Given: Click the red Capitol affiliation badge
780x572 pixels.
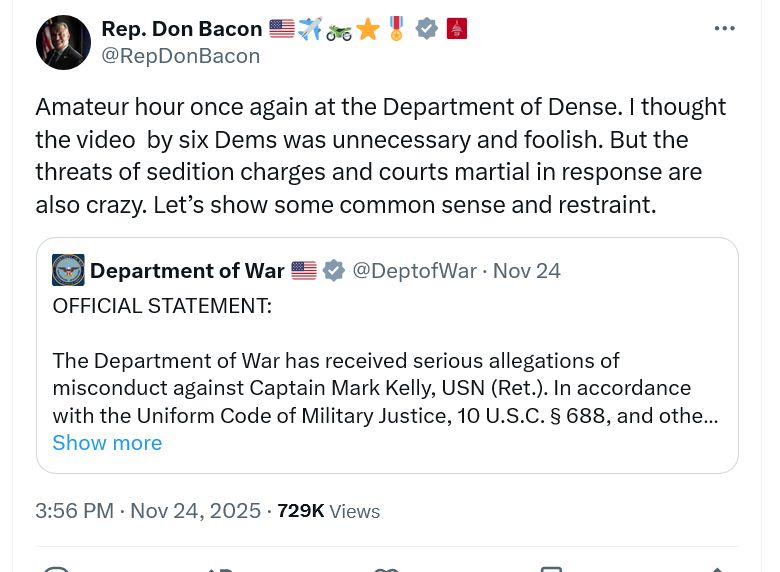Looking at the screenshot, I should click(457, 29).
